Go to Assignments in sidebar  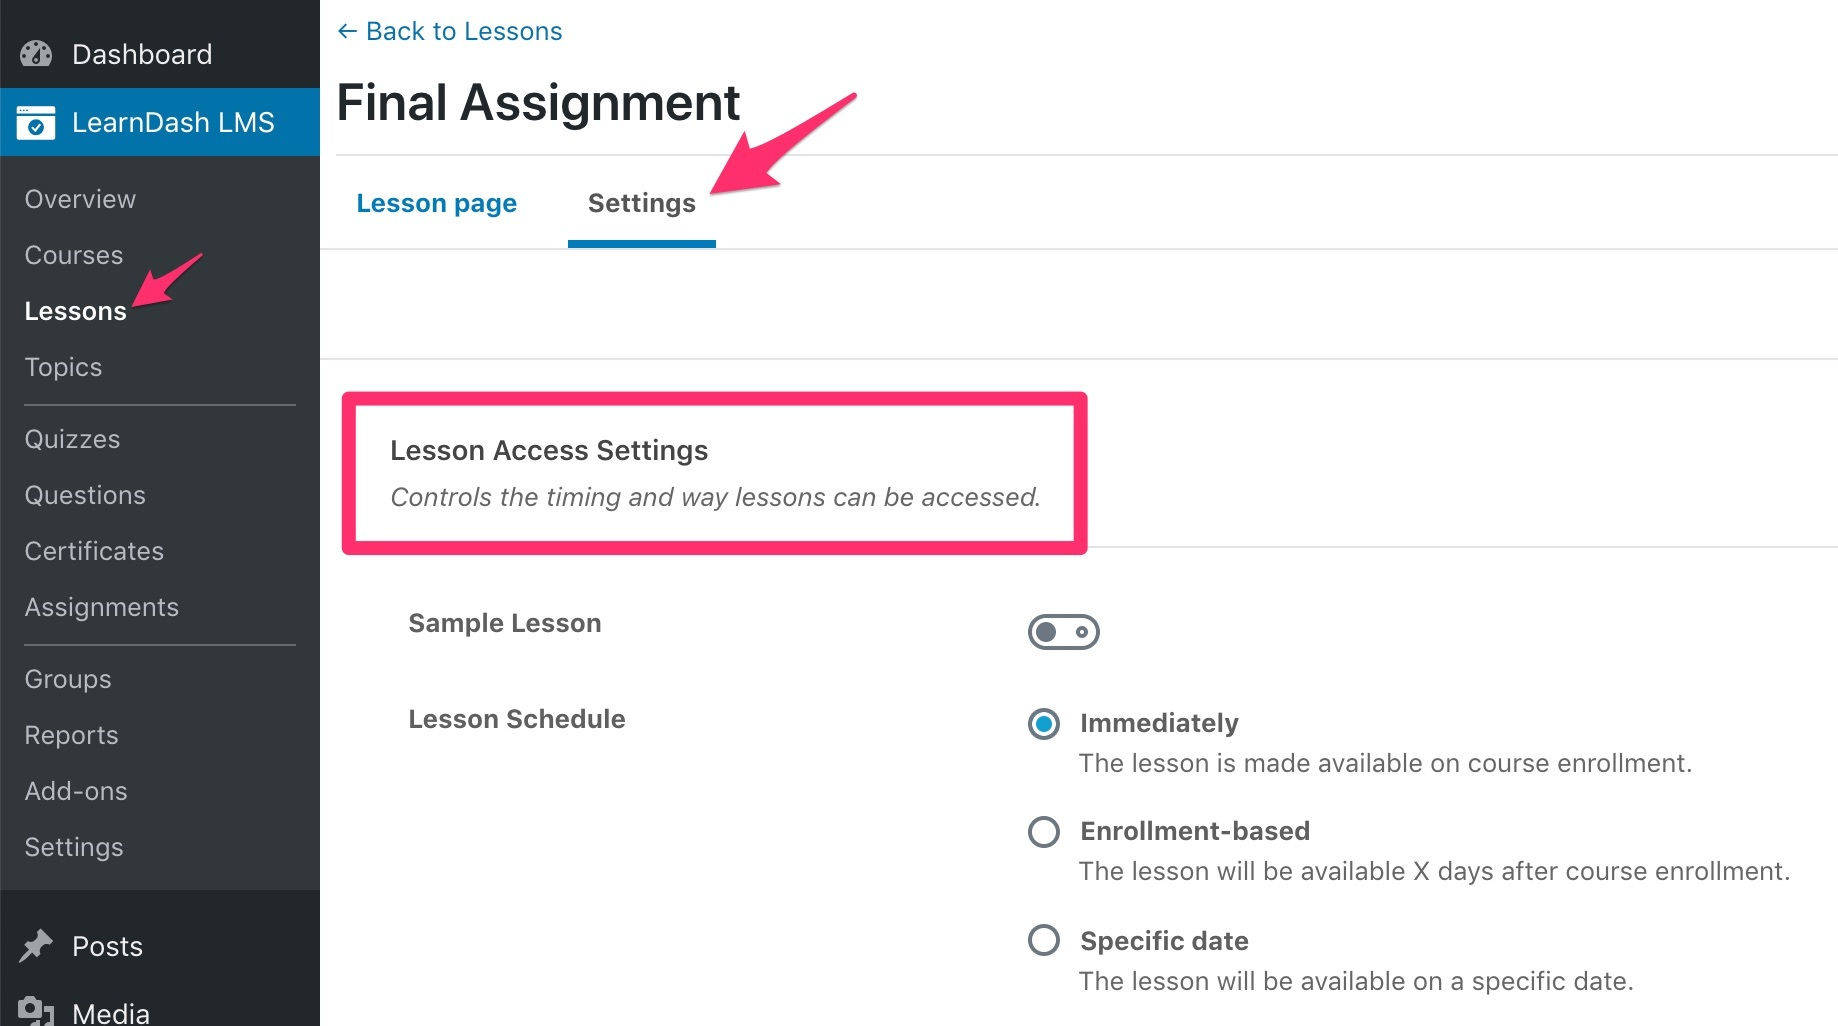click(x=101, y=607)
